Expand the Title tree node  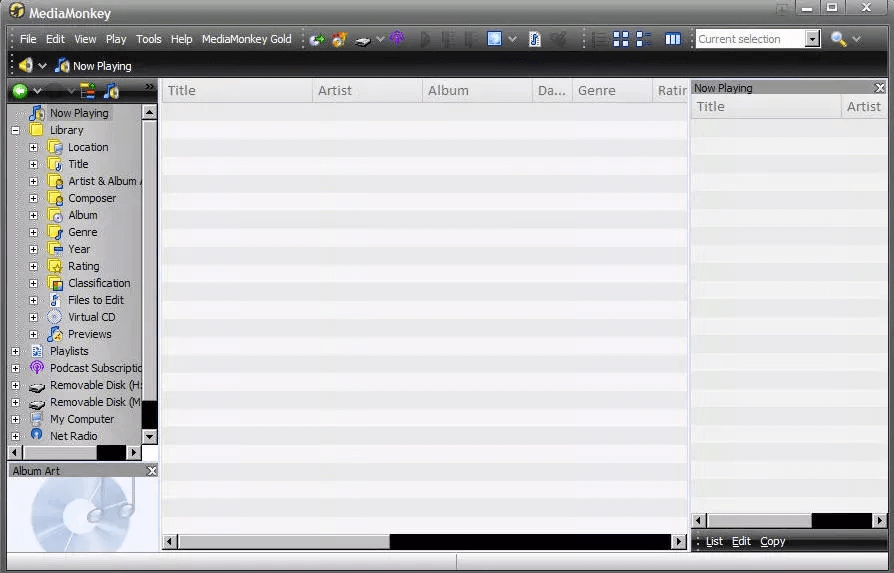coord(34,164)
